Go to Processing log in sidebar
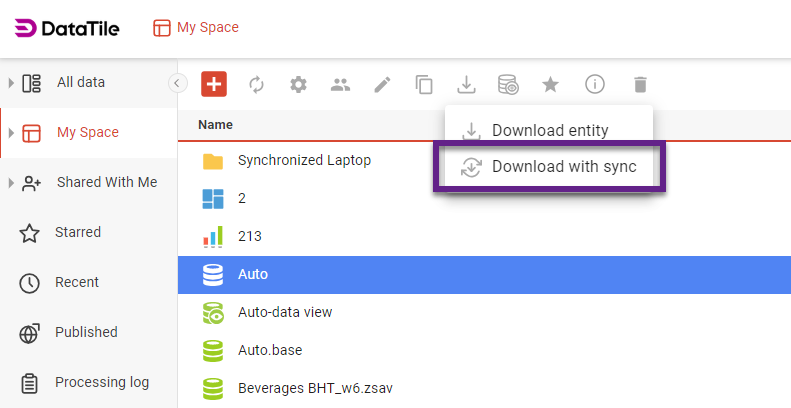Viewport: 791px width, 408px height. point(101,382)
